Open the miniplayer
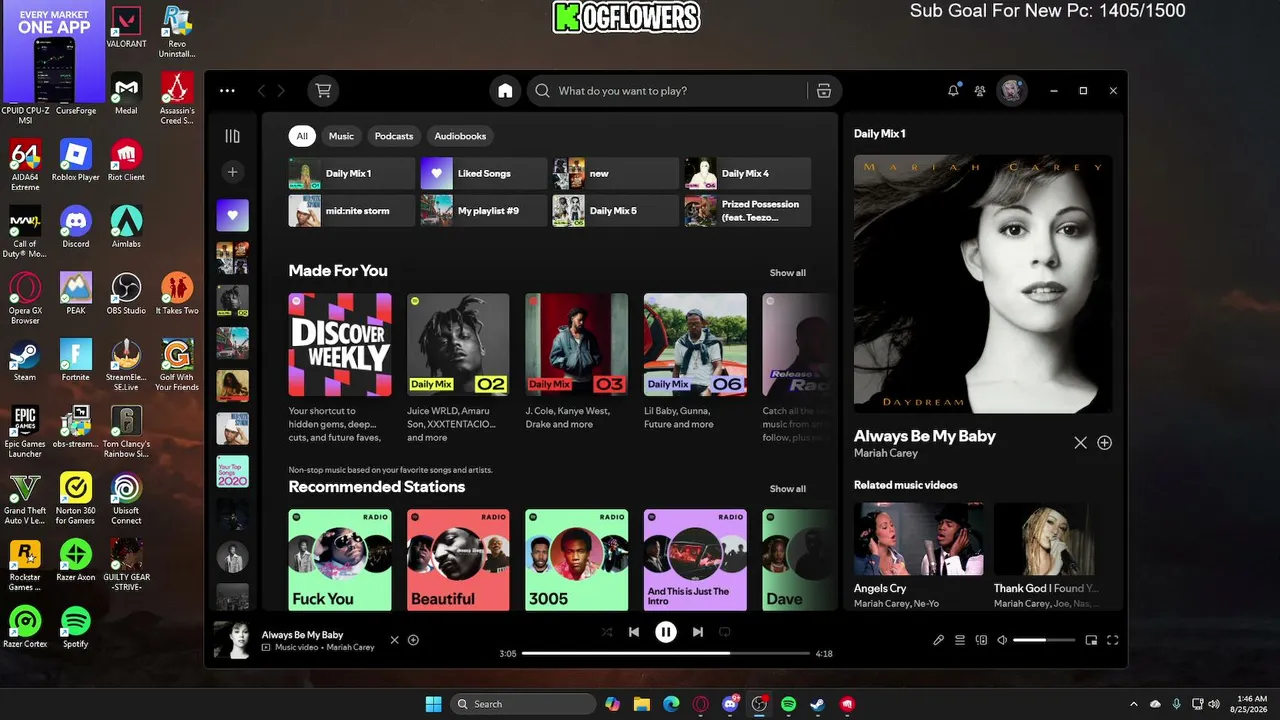The height and width of the screenshot is (720, 1280). [x=1091, y=640]
